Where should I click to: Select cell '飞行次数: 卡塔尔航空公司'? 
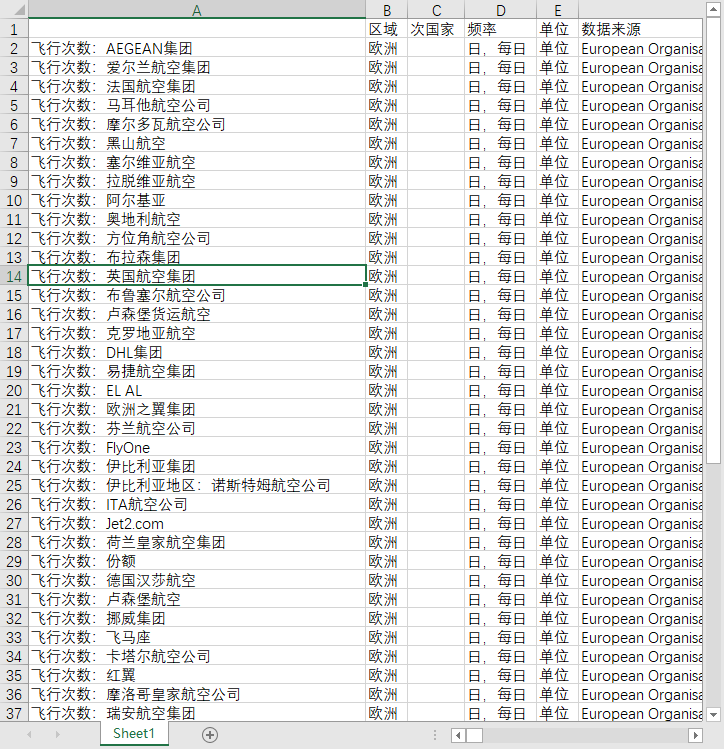tap(197, 656)
